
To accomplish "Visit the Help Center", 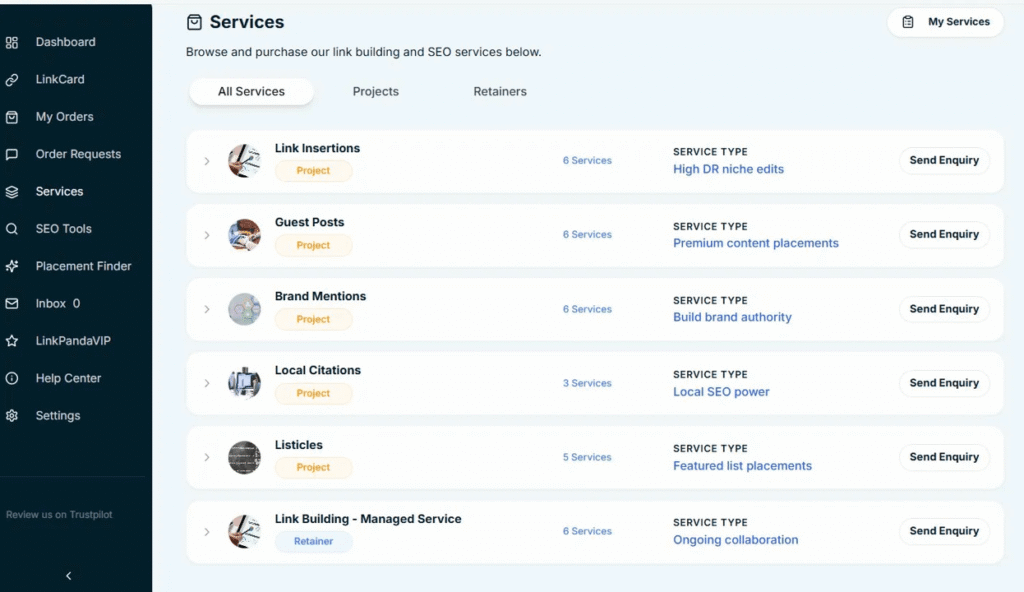I will tap(66, 378).
